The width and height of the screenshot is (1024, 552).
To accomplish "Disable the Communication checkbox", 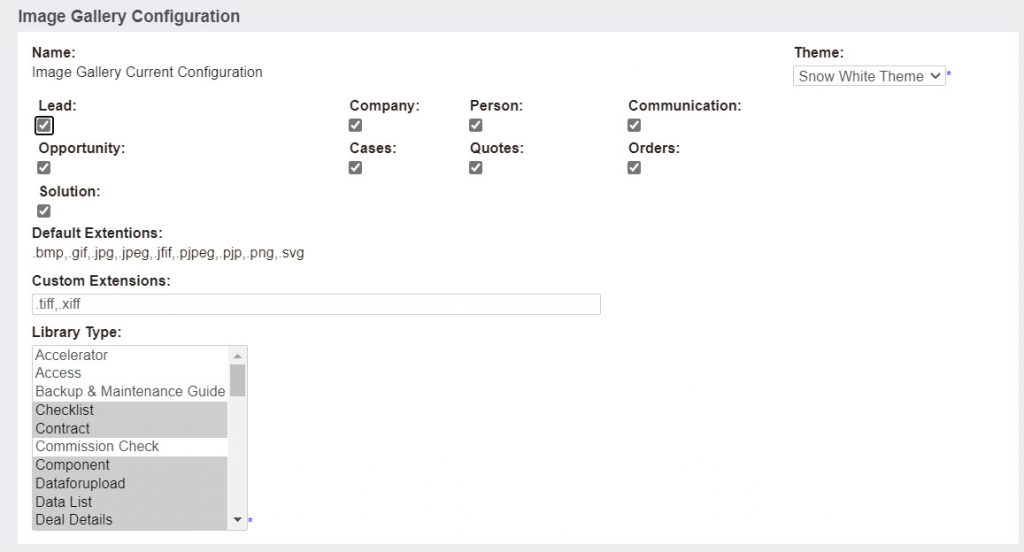I will 634,126.
